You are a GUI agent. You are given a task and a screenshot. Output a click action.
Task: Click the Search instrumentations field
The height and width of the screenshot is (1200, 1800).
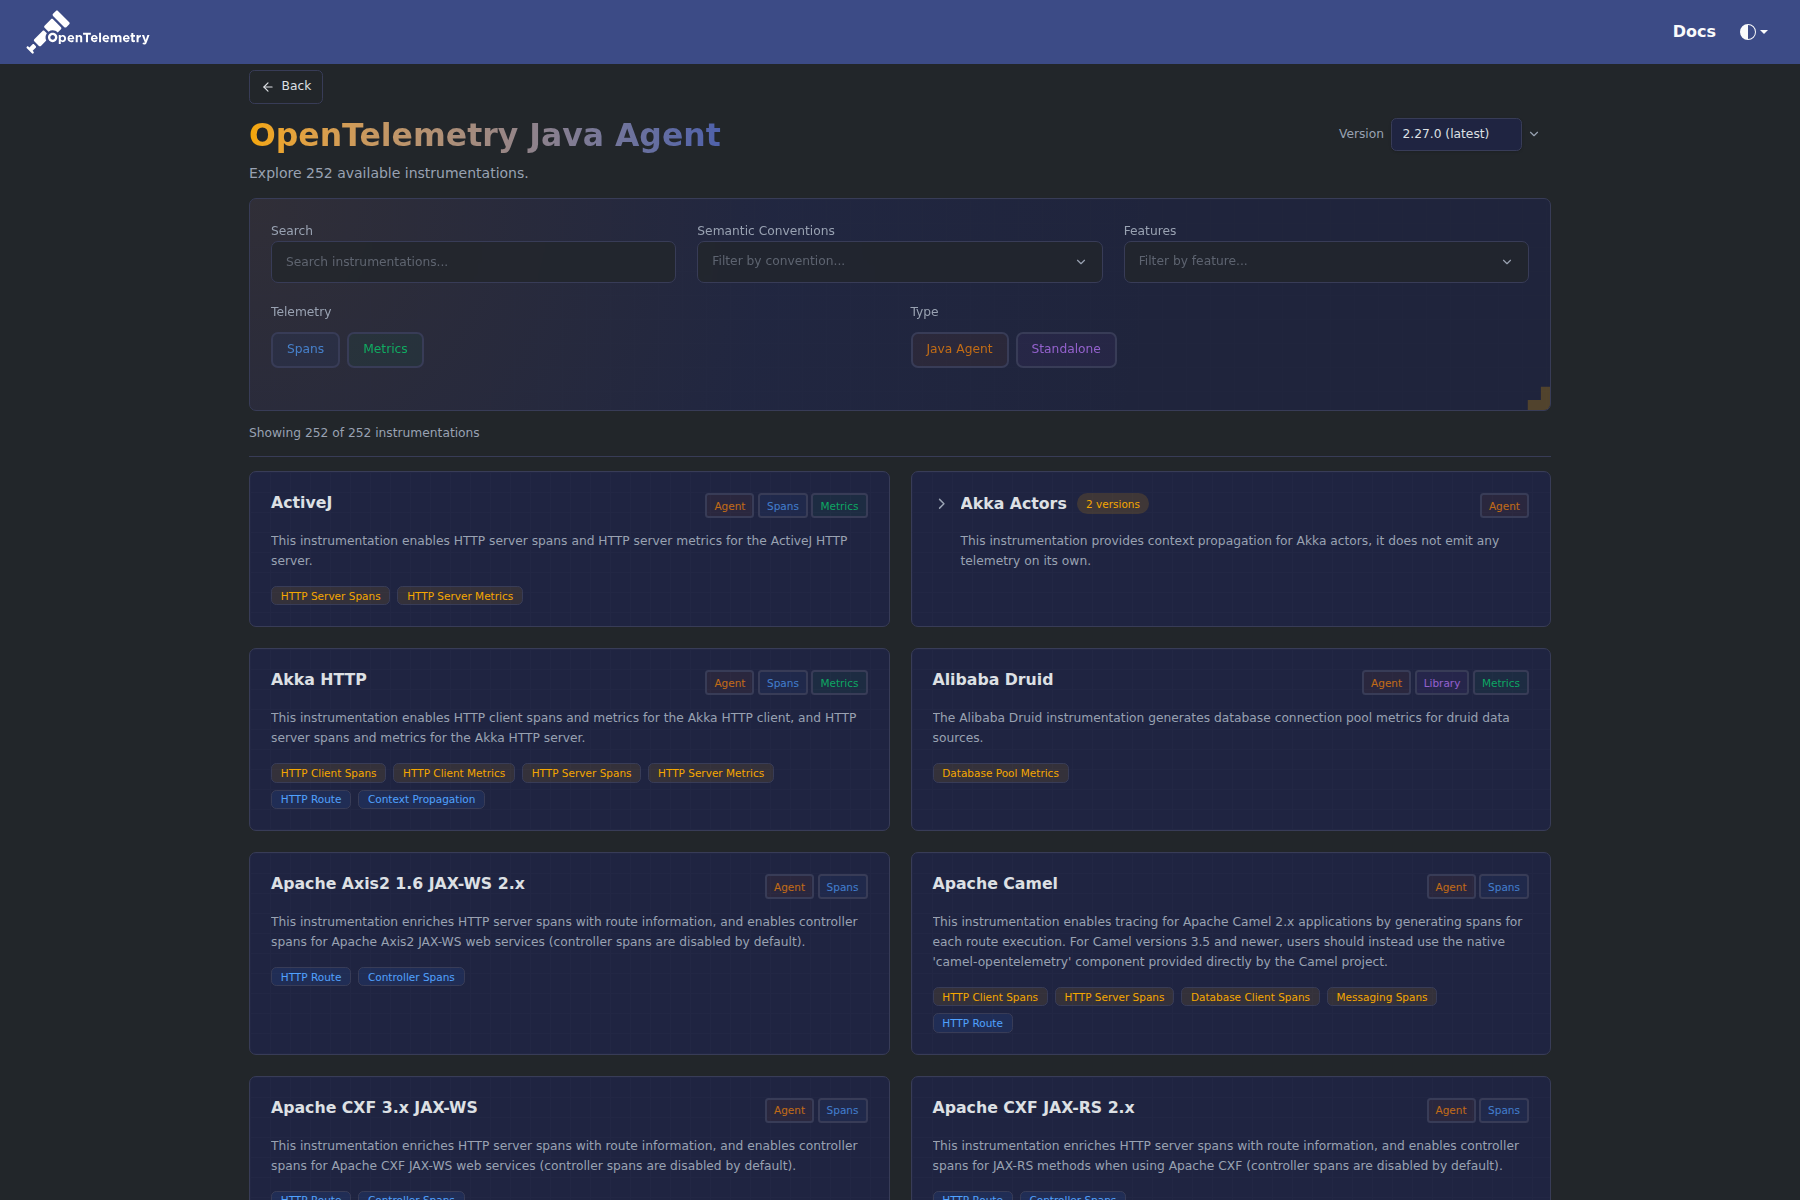tap(473, 262)
